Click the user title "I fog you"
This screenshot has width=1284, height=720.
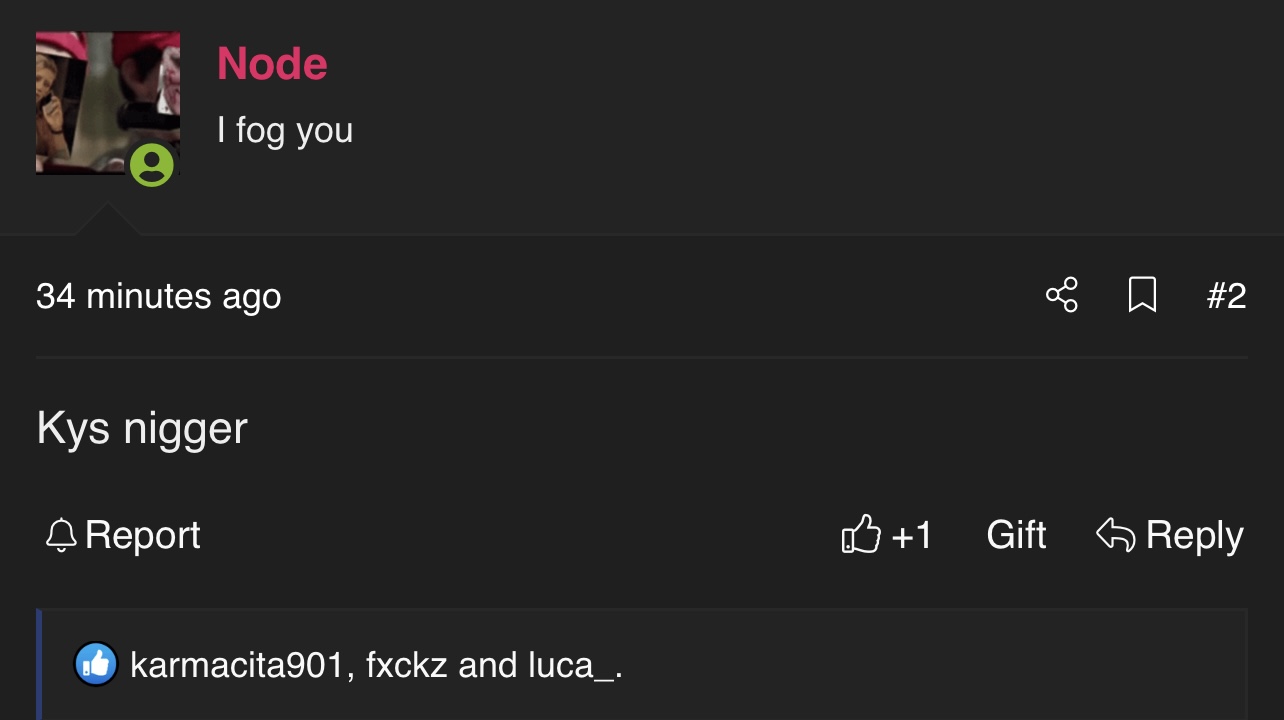tap(285, 131)
